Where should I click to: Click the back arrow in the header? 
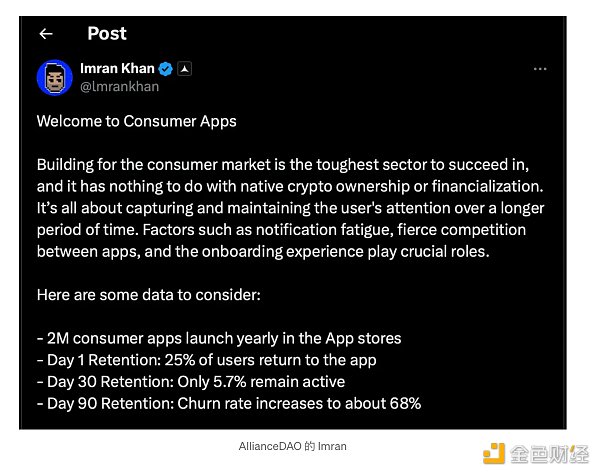46,34
